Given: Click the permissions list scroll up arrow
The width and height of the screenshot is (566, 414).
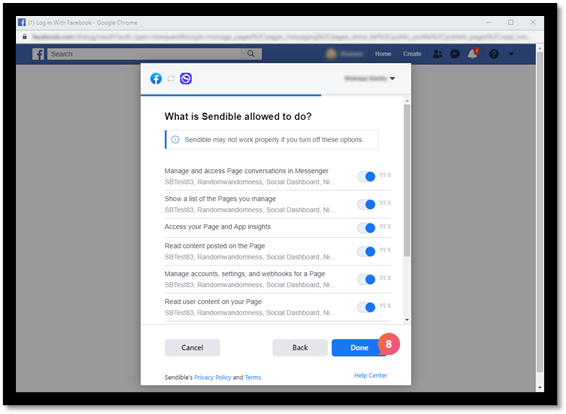Looking at the screenshot, I should pyautogui.click(x=407, y=101).
